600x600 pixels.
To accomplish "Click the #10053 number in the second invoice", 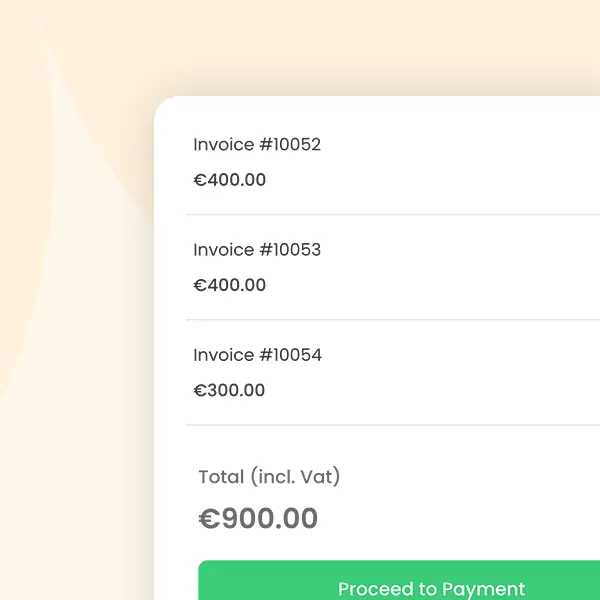I will (290, 250).
